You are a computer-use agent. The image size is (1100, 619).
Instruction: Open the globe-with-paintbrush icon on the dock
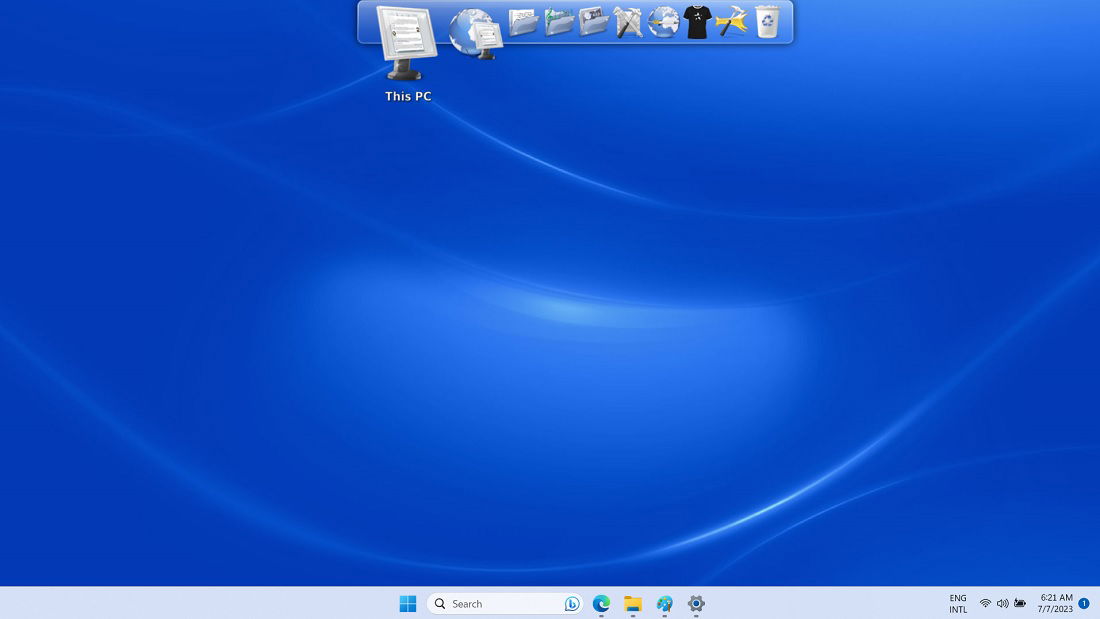(662, 22)
